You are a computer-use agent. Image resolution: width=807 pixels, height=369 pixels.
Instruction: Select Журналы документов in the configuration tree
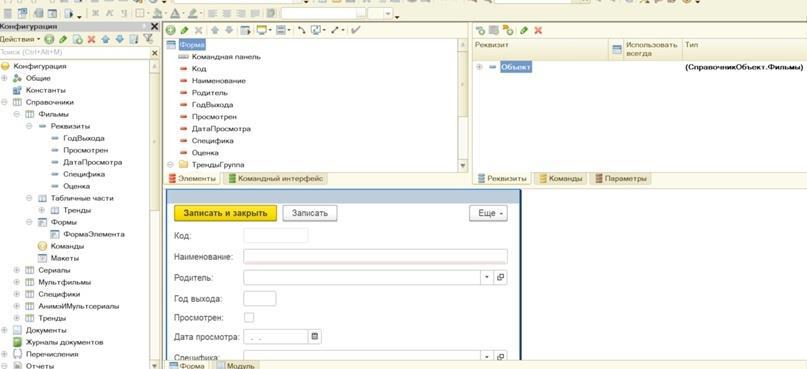65,342
